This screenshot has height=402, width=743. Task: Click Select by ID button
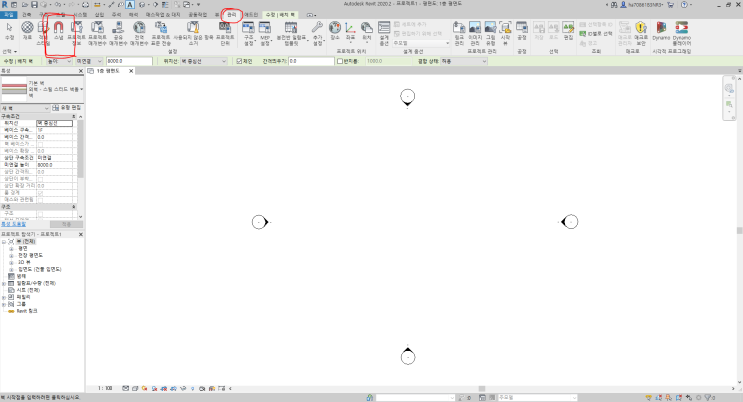tap(596, 34)
